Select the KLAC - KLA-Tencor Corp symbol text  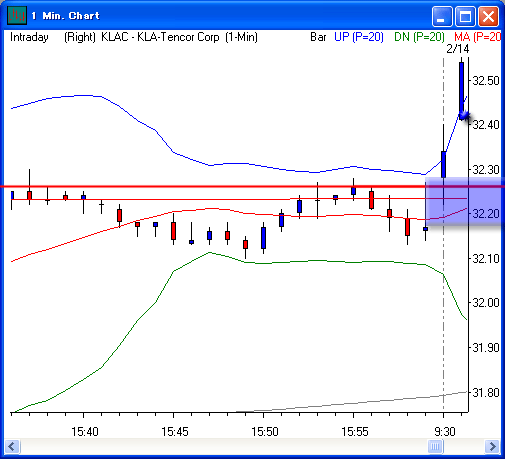coord(160,37)
